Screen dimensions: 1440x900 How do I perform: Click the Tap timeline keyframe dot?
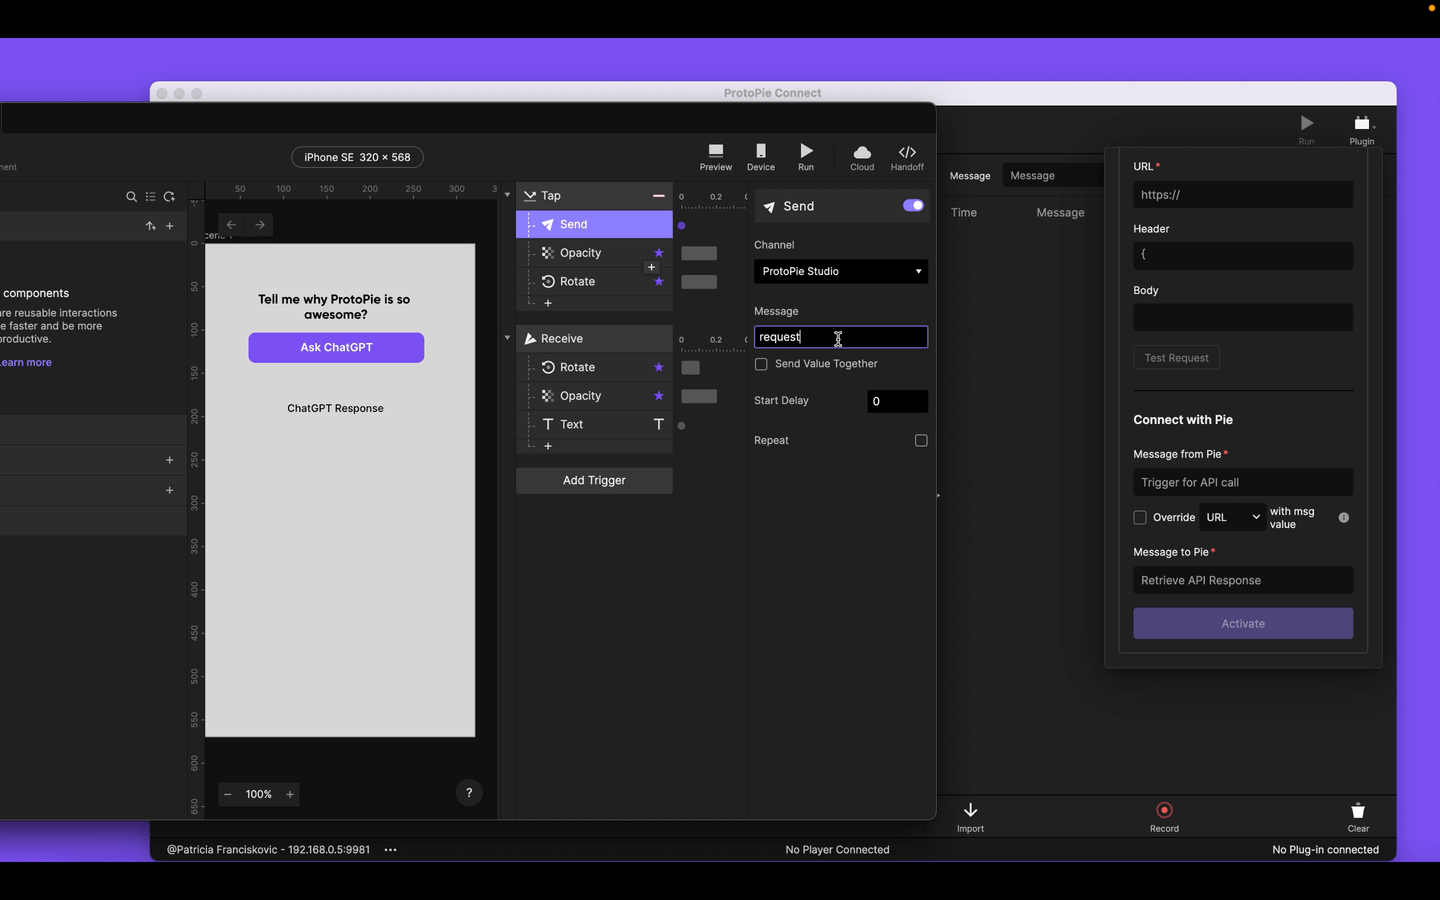pyautogui.click(x=682, y=226)
